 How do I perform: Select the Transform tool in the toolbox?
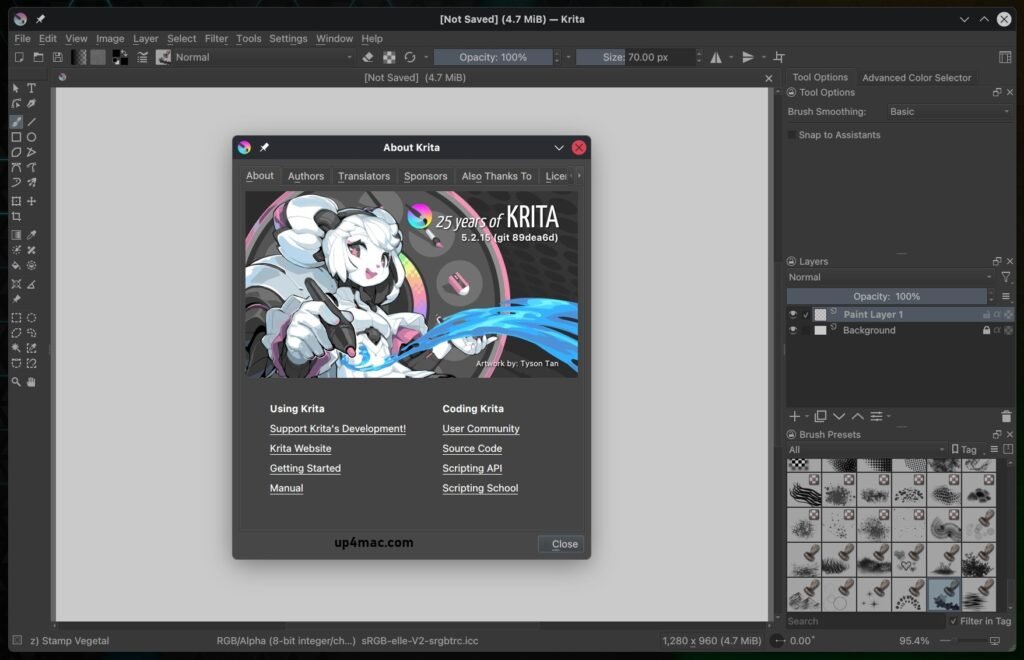(x=16, y=199)
